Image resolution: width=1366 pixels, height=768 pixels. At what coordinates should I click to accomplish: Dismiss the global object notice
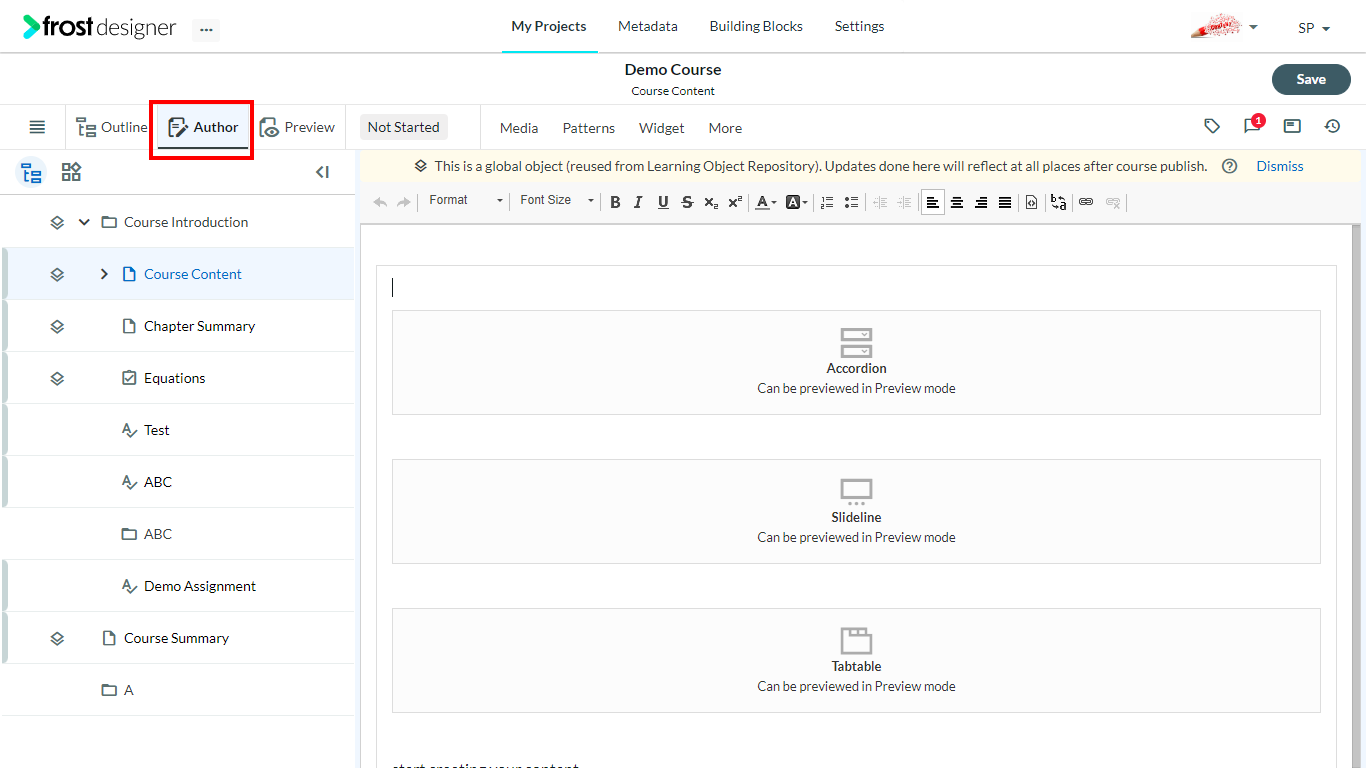(1280, 166)
